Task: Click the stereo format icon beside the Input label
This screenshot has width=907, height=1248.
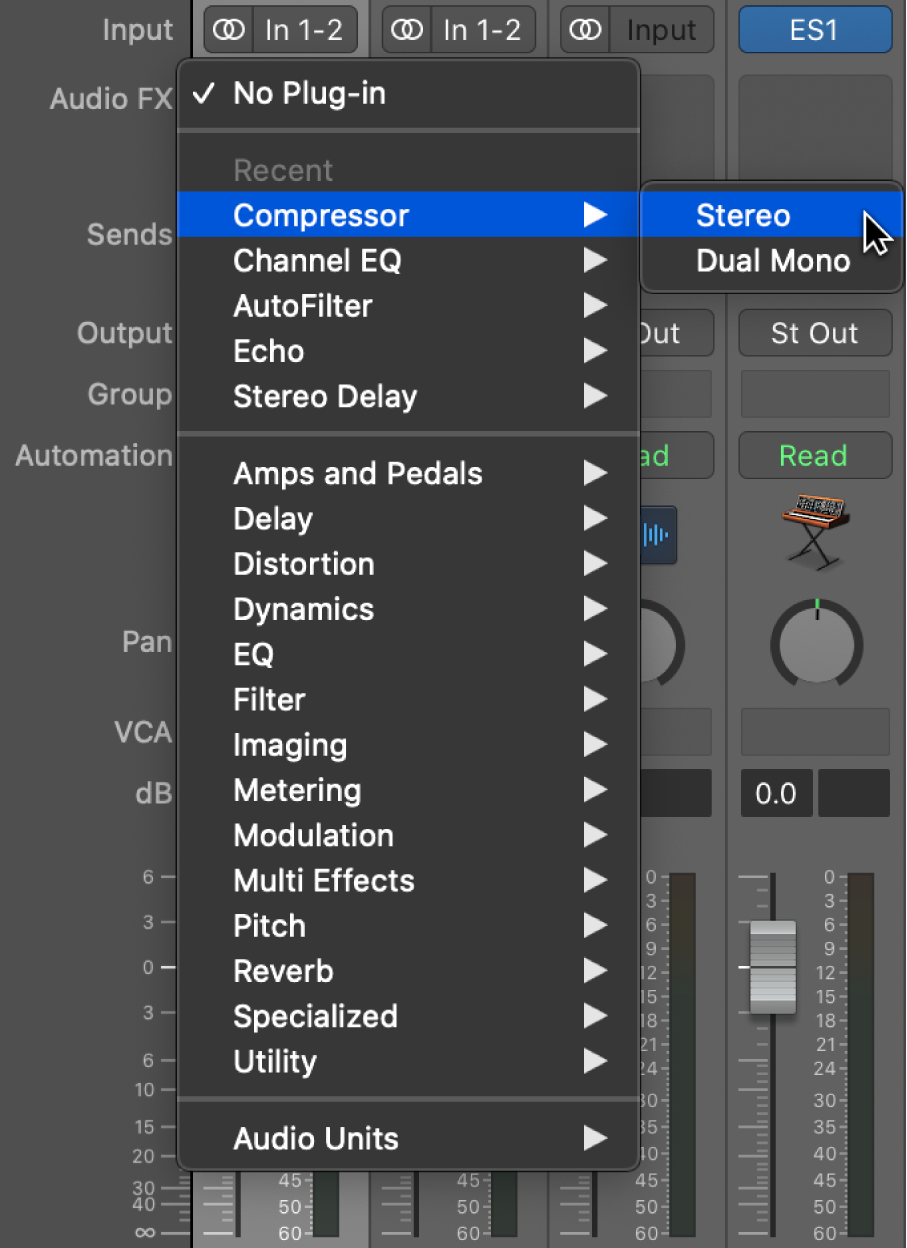Action: [x=584, y=29]
